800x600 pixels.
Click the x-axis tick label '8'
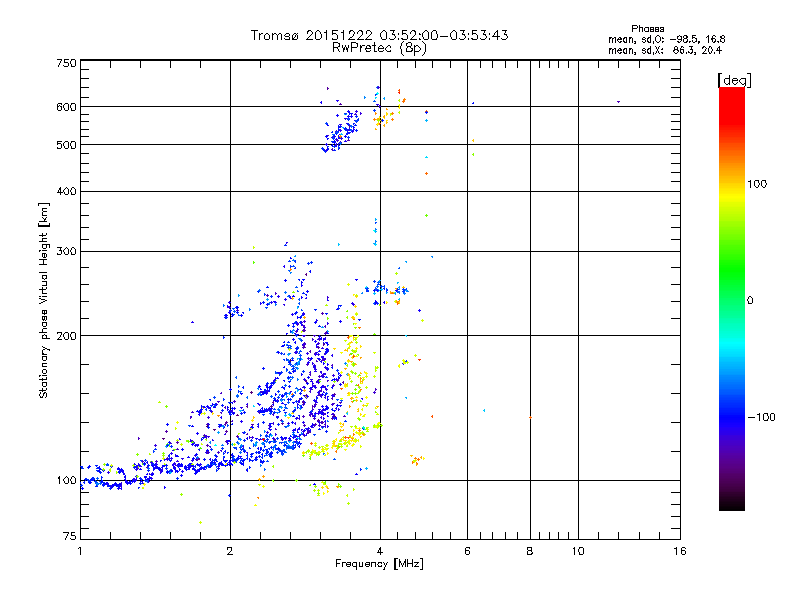click(530, 551)
